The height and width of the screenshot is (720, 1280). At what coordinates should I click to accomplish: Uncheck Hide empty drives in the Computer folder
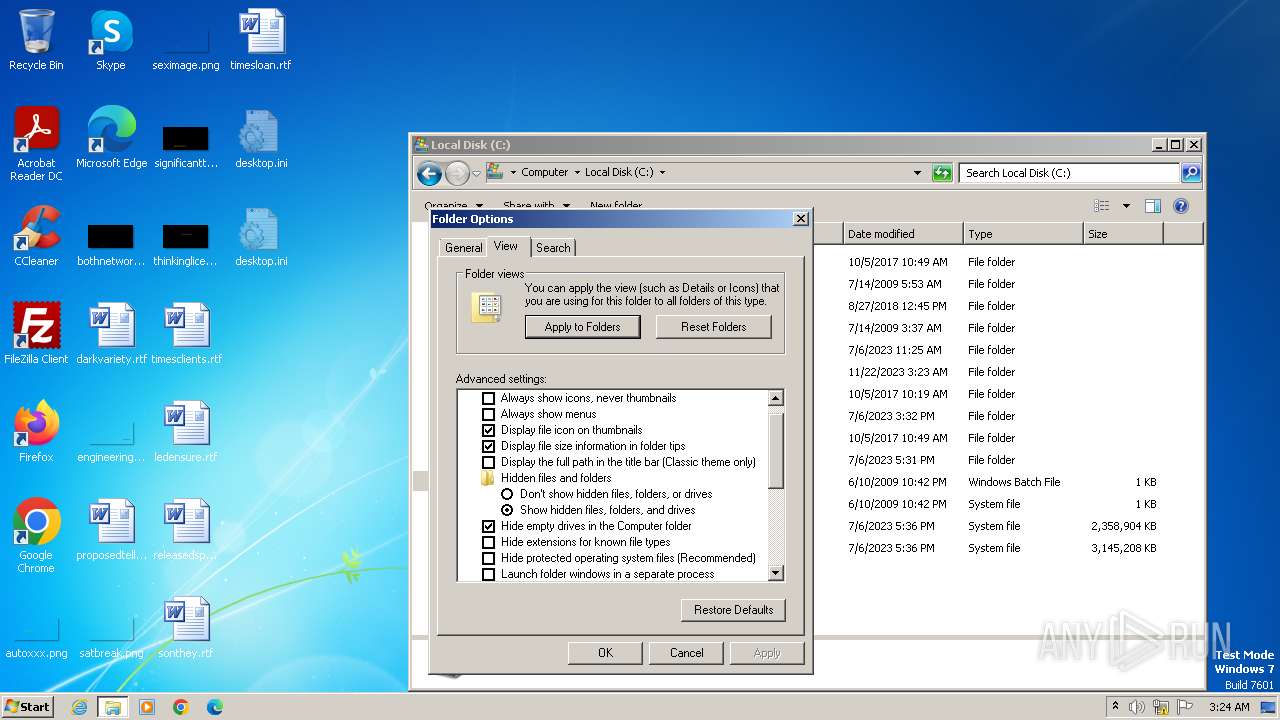point(488,526)
